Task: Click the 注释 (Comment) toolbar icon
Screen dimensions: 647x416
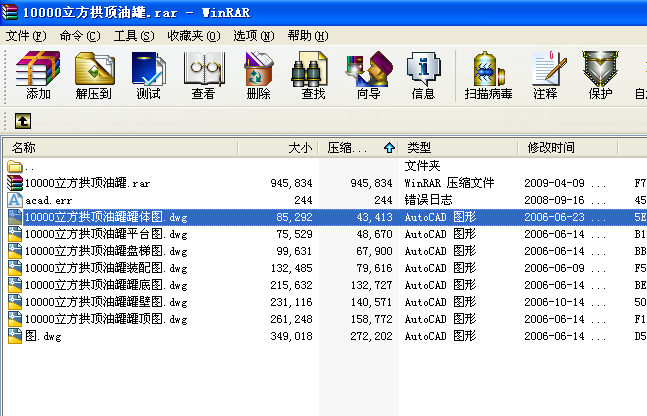Action: click(x=549, y=68)
